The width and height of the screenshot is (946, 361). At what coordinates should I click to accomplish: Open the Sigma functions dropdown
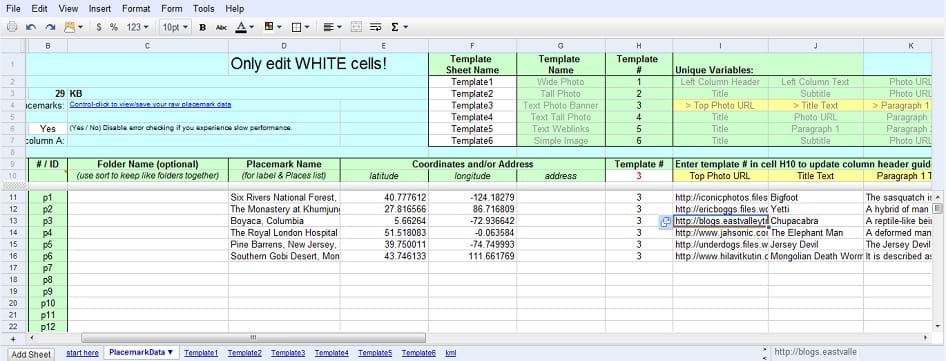coord(399,27)
